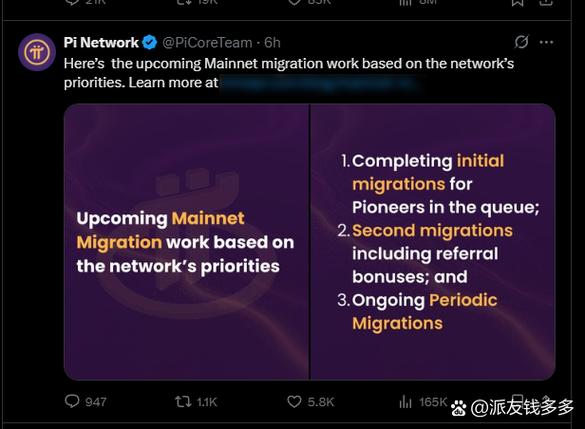Screen dimensions: 585x429
Task: Bookmark the previous post at the top edge
Action: point(518,3)
